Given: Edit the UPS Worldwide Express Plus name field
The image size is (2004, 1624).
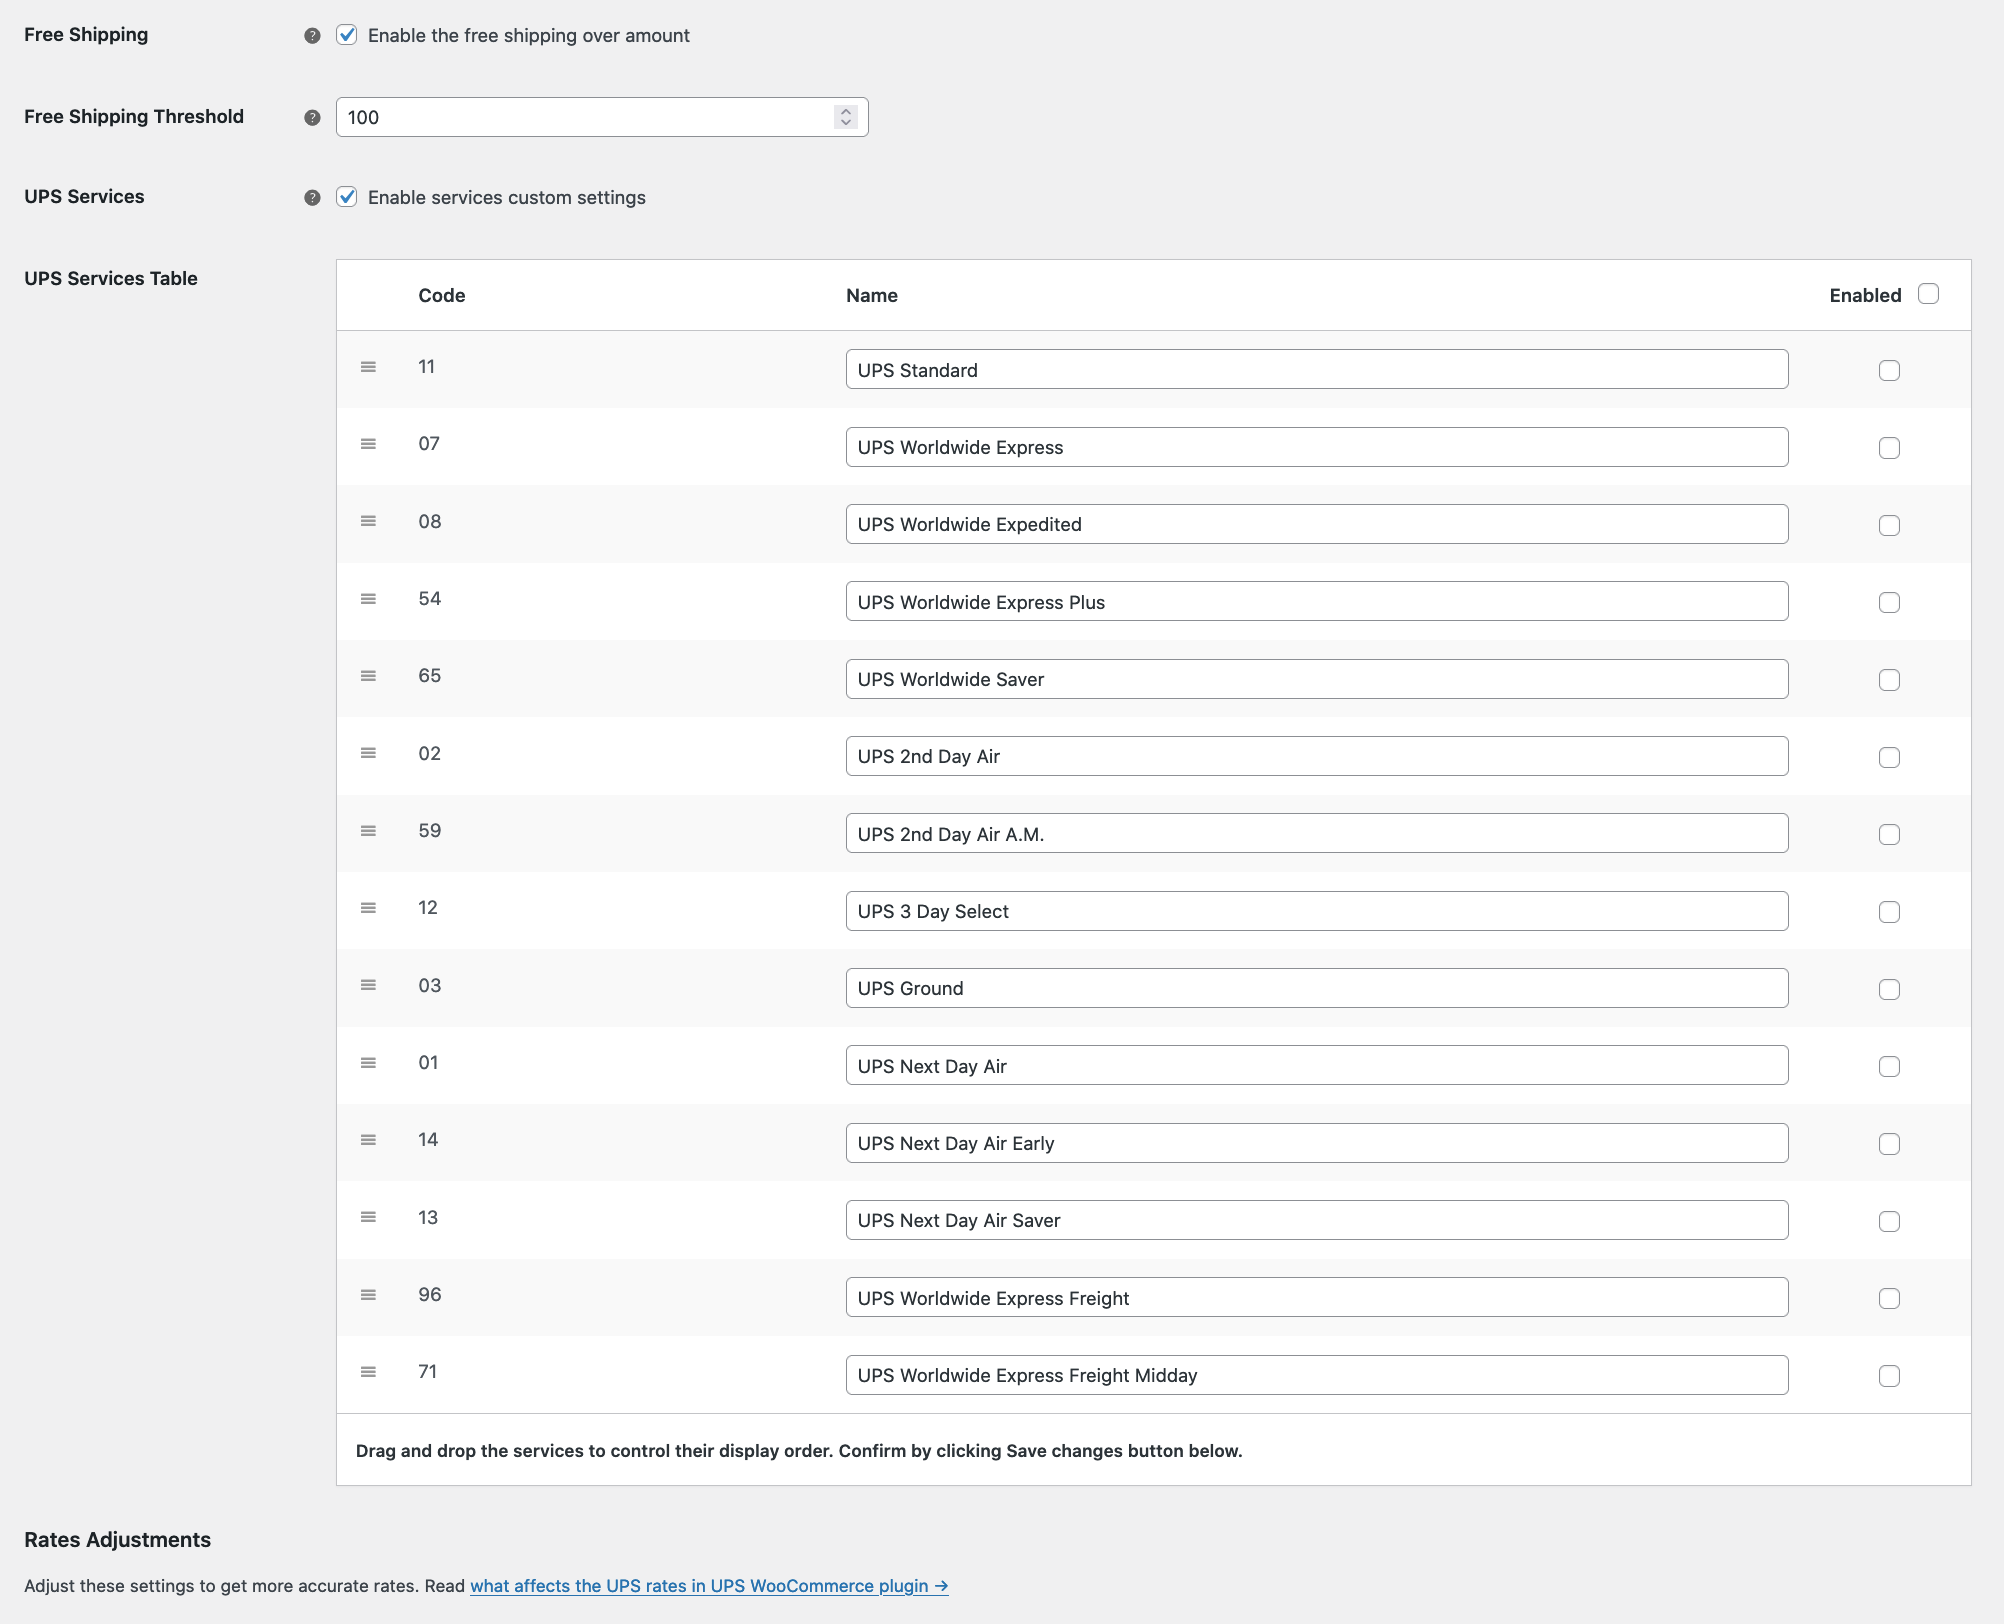Looking at the screenshot, I should (x=1317, y=602).
